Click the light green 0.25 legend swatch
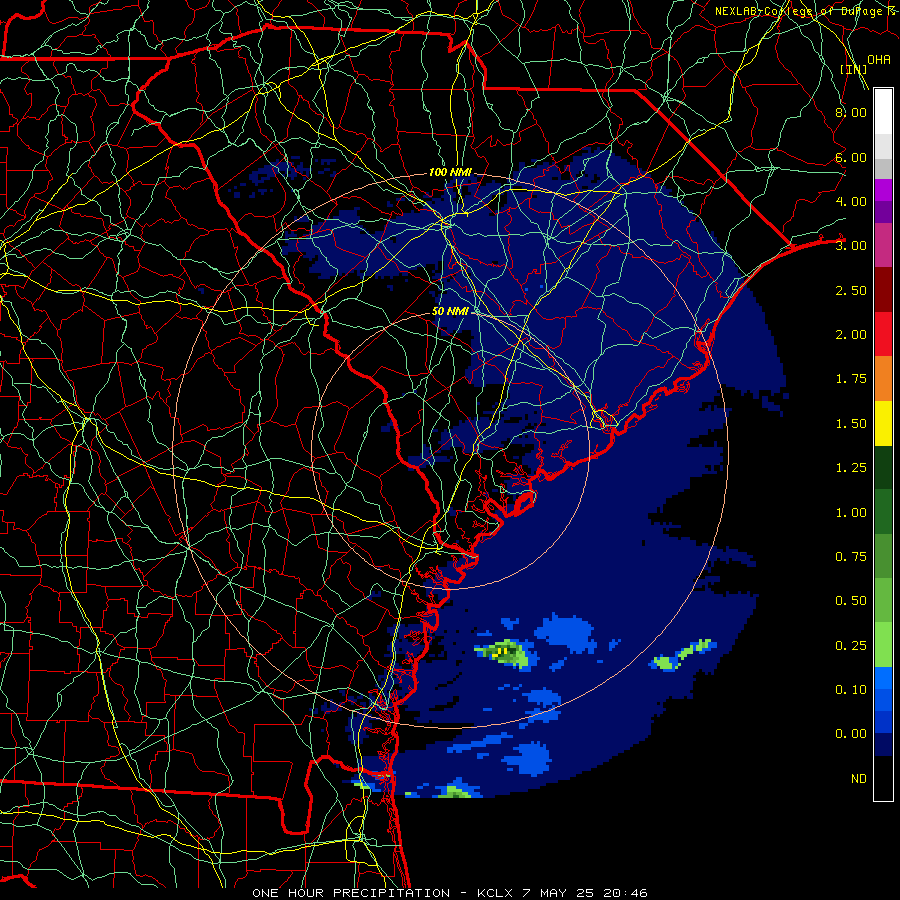 coord(883,645)
